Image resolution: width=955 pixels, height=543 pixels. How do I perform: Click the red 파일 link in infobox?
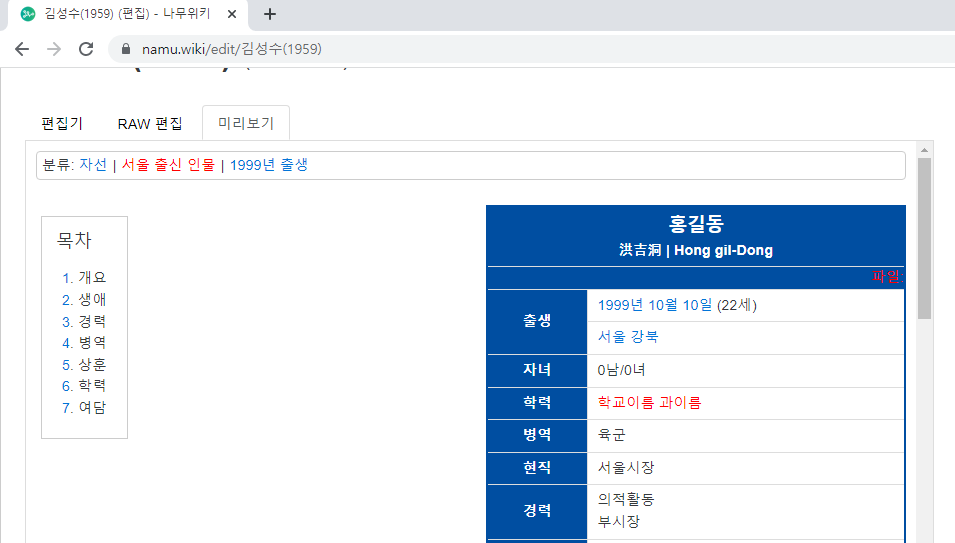click(x=887, y=277)
